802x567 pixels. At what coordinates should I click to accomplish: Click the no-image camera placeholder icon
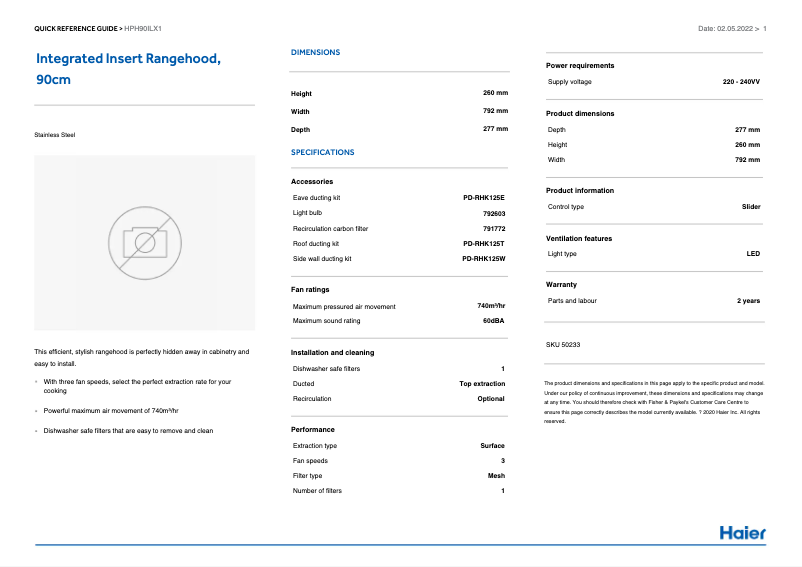click(x=144, y=241)
